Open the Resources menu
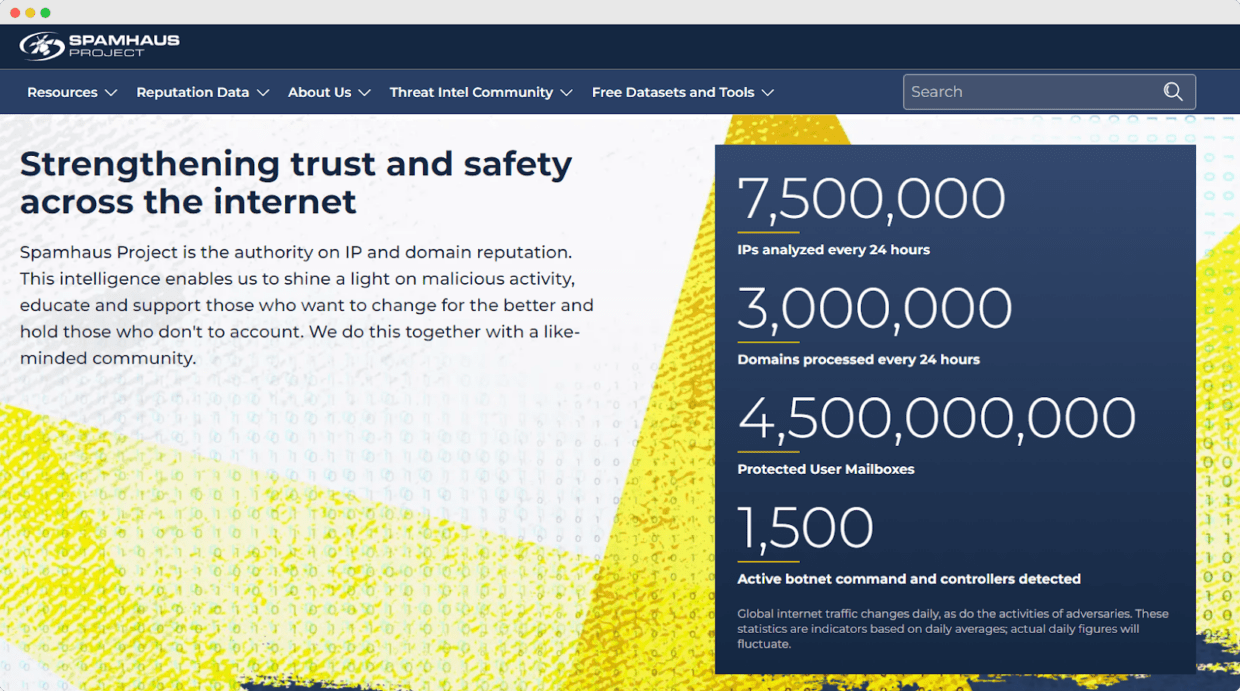This screenshot has width=1240, height=691. point(62,92)
